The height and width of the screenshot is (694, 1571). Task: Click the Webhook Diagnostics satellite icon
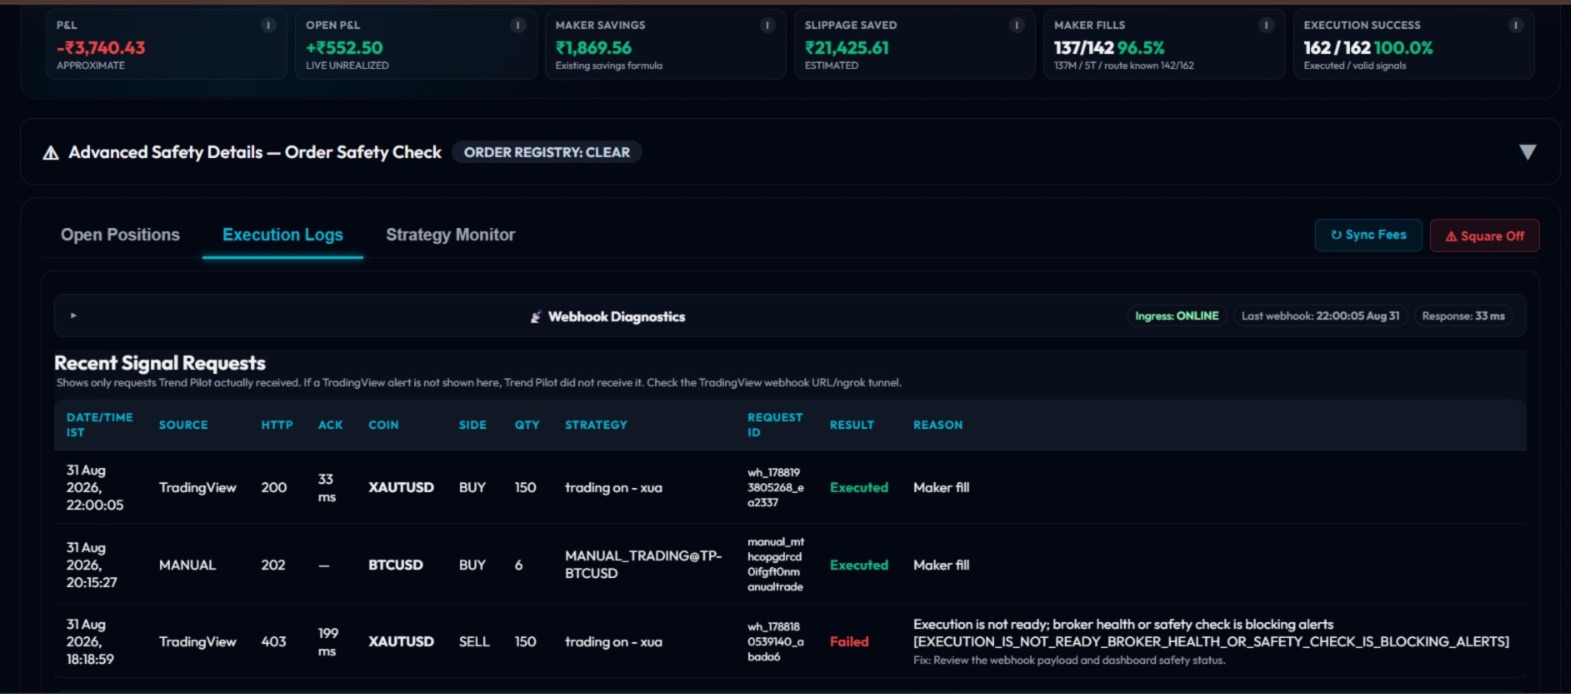pos(536,317)
